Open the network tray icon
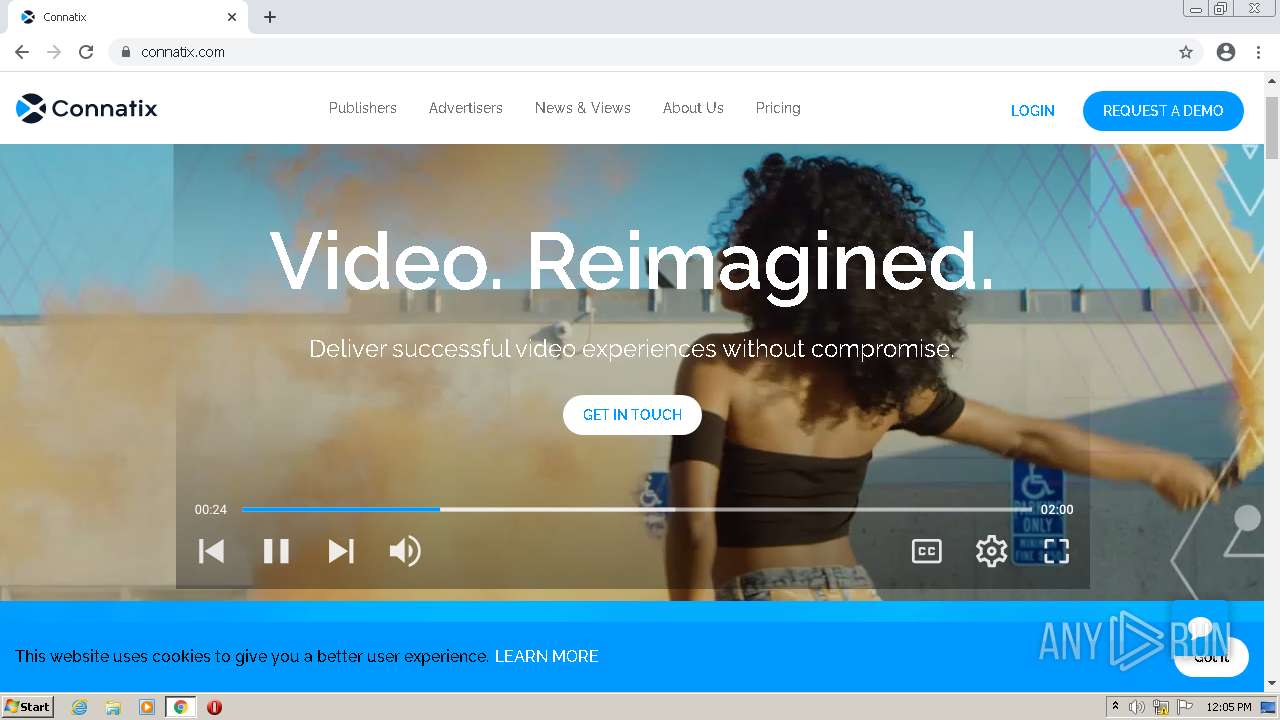The image size is (1280, 720). coord(1161,707)
